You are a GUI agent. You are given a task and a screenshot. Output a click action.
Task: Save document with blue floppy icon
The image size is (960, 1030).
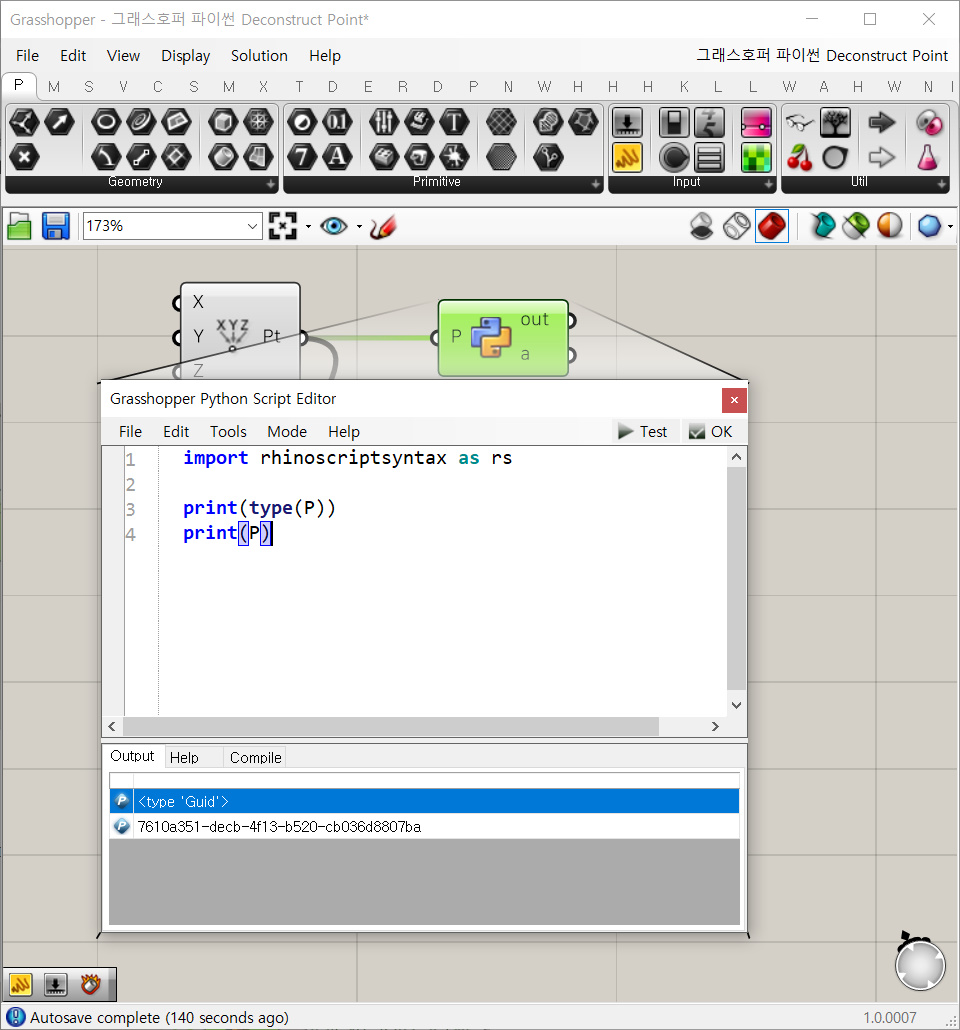56,227
